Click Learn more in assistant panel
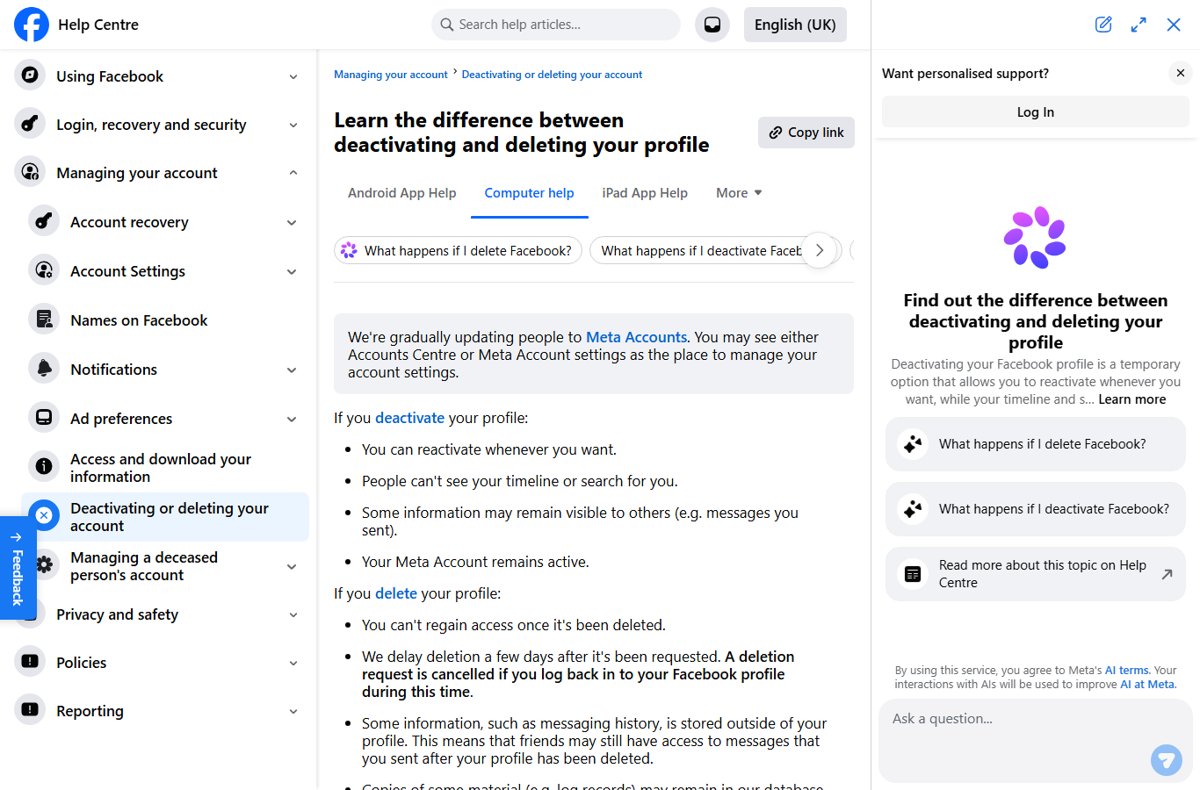This screenshot has height=790, width=1200. click(1132, 399)
